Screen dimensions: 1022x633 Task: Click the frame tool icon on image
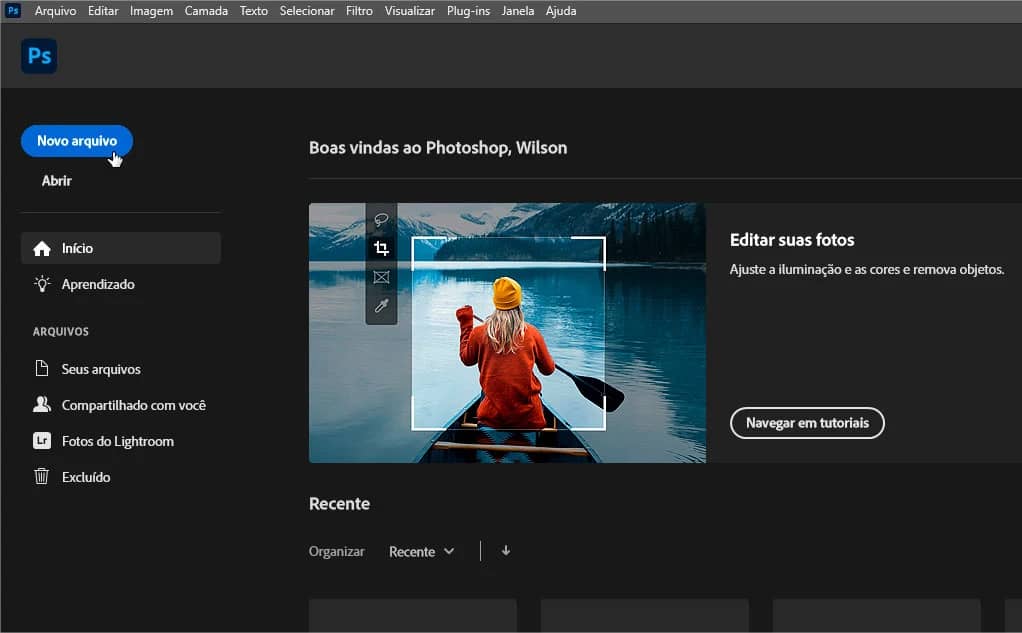tap(381, 277)
